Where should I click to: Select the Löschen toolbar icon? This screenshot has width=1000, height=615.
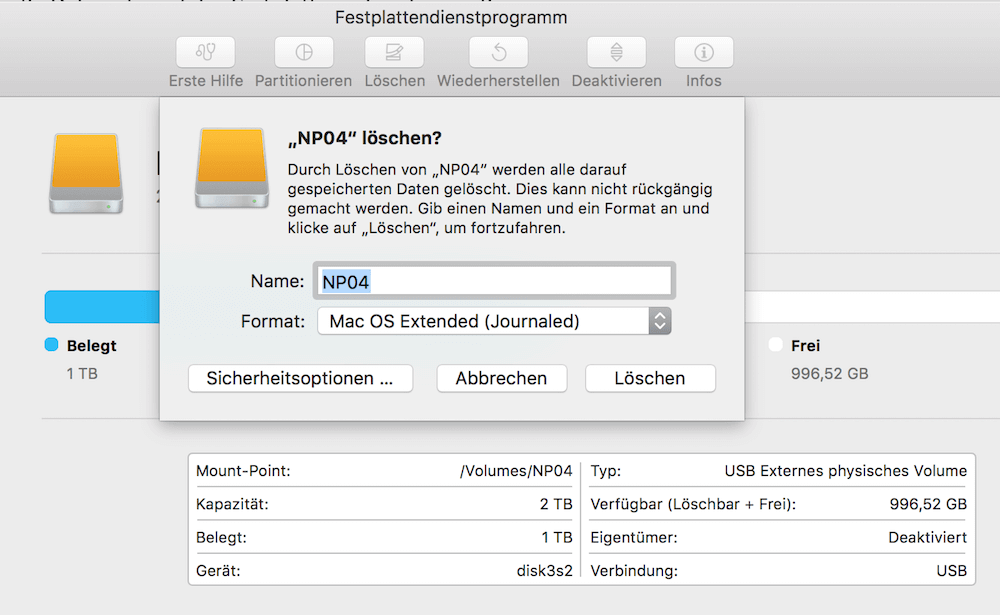pyautogui.click(x=394, y=52)
